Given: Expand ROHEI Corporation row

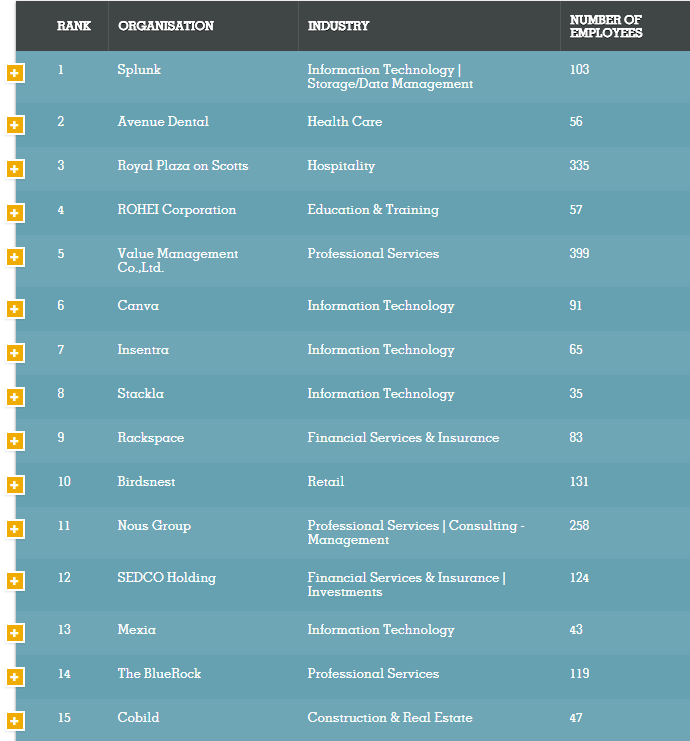Looking at the screenshot, I should [x=15, y=213].
